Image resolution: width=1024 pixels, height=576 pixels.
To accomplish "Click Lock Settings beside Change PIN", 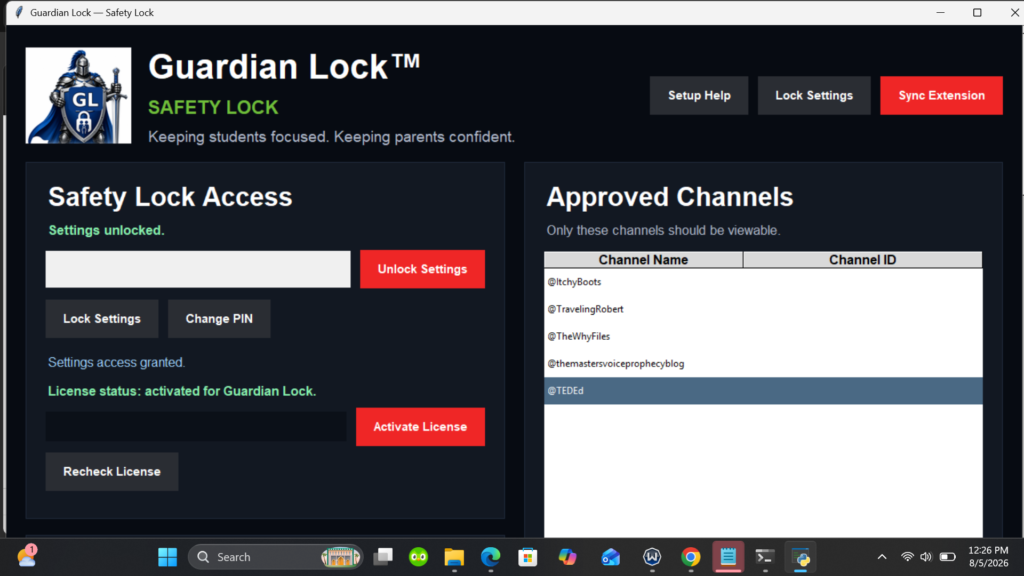I will (x=102, y=319).
